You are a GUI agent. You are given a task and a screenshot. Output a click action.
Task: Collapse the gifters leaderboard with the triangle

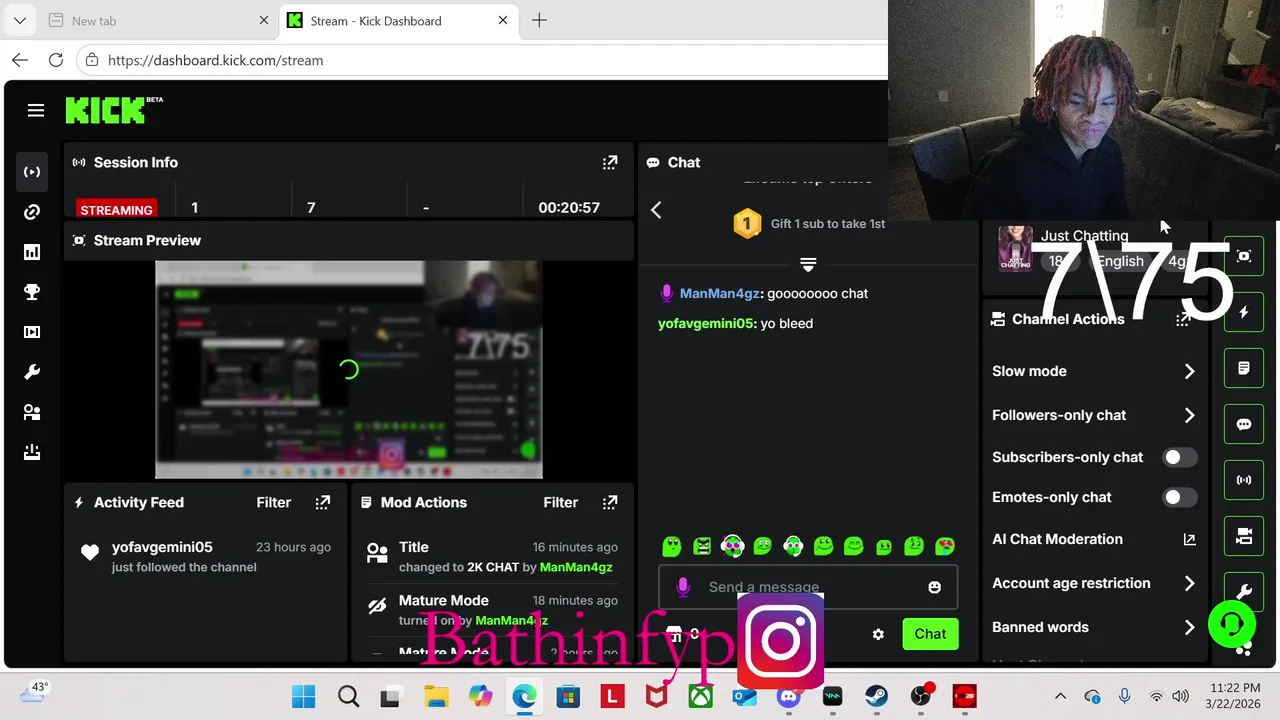click(808, 264)
